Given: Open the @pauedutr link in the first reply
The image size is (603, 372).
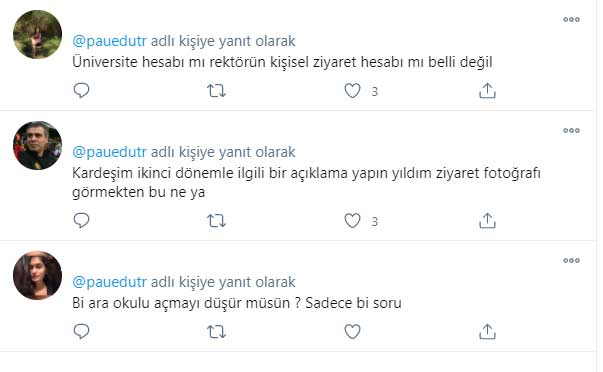Looking at the screenshot, I should coord(110,41).
